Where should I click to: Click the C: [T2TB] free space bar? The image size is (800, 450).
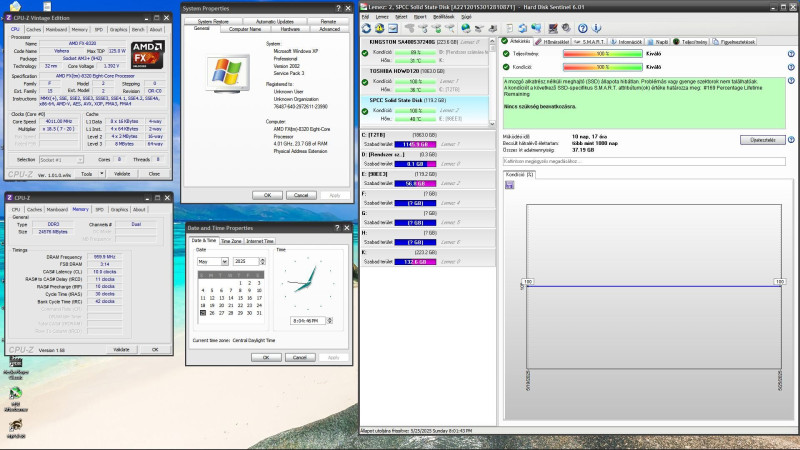tap(415, 144)
